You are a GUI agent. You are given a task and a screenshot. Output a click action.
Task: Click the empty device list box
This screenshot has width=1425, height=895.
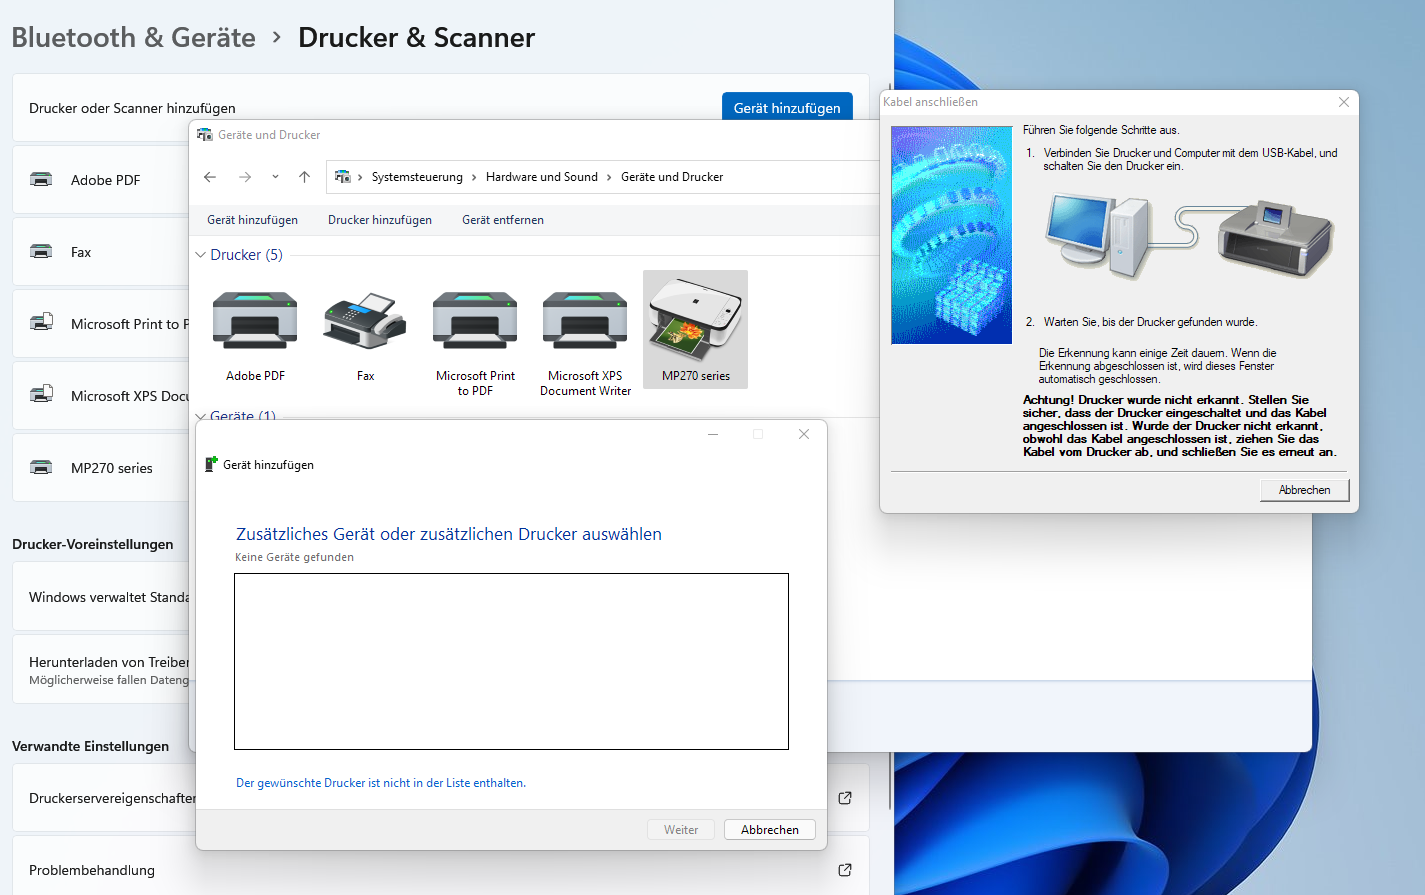511,661
